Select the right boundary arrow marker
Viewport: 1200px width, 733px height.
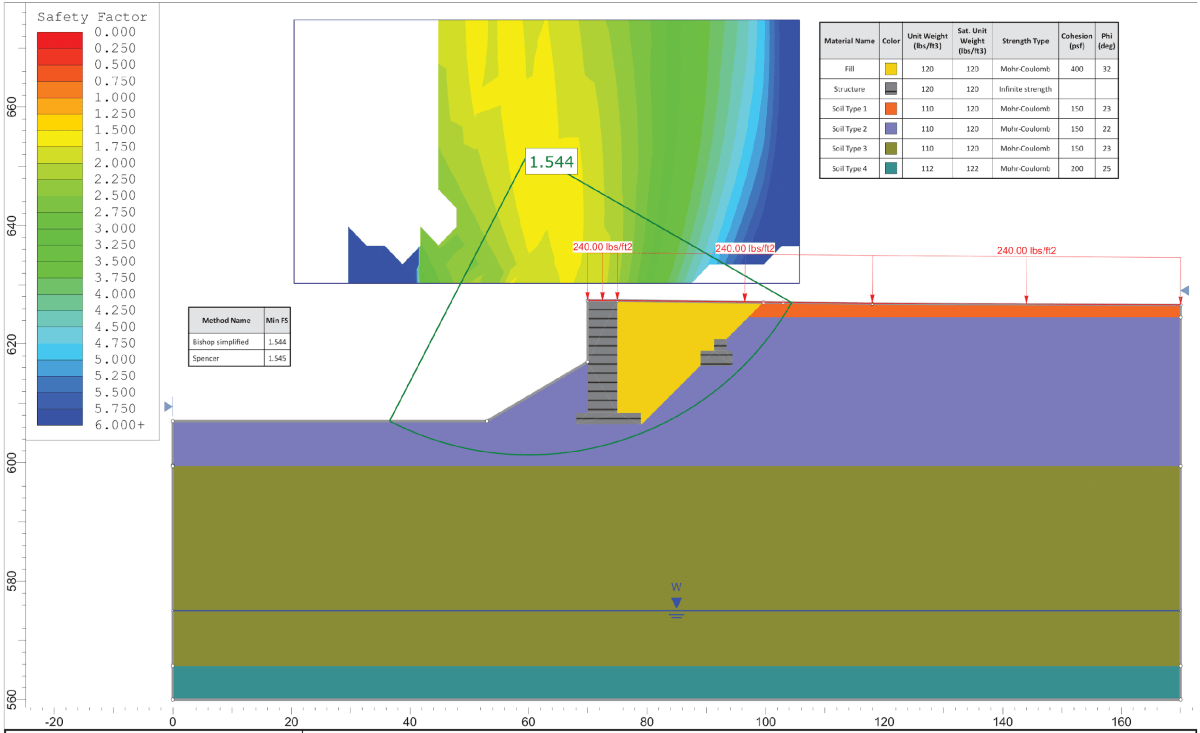1184,291
